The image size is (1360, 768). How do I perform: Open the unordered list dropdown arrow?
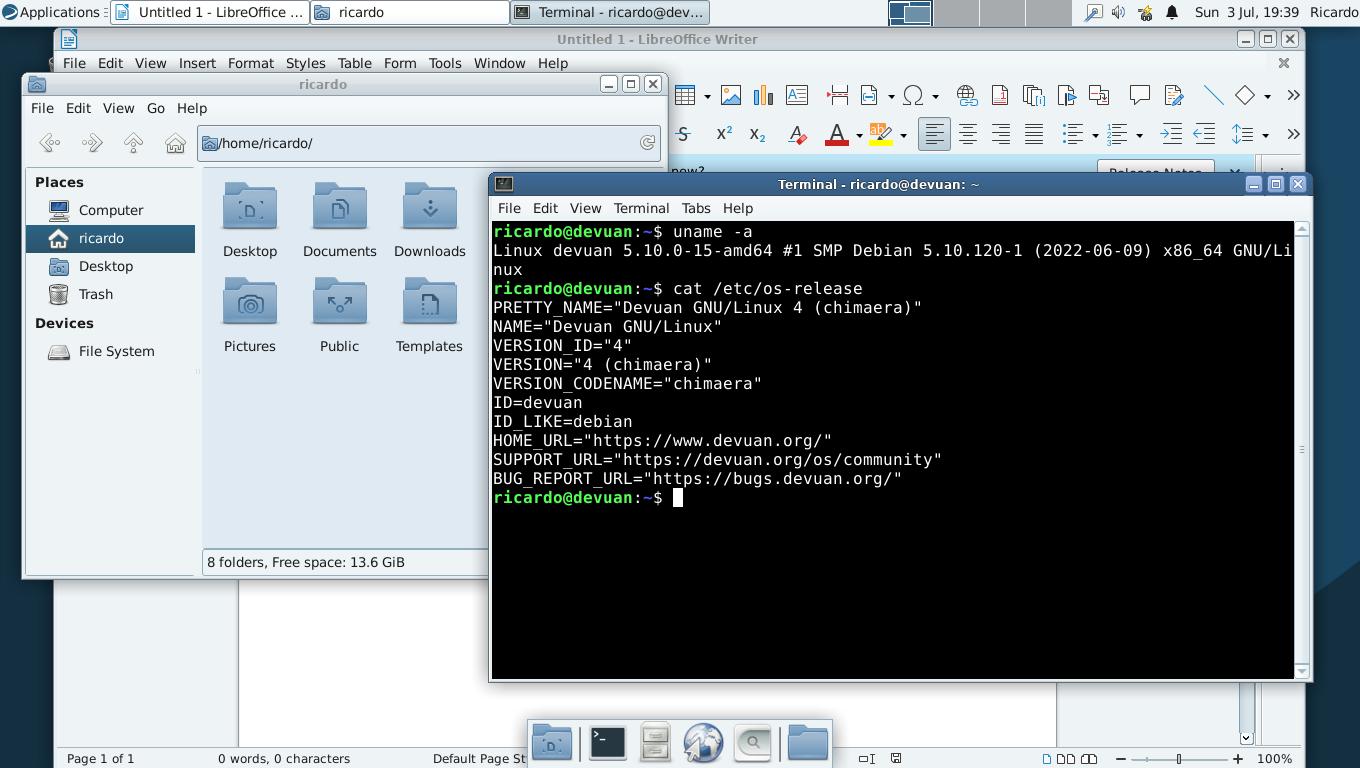pyautogui.click(x=1095, y=135)
